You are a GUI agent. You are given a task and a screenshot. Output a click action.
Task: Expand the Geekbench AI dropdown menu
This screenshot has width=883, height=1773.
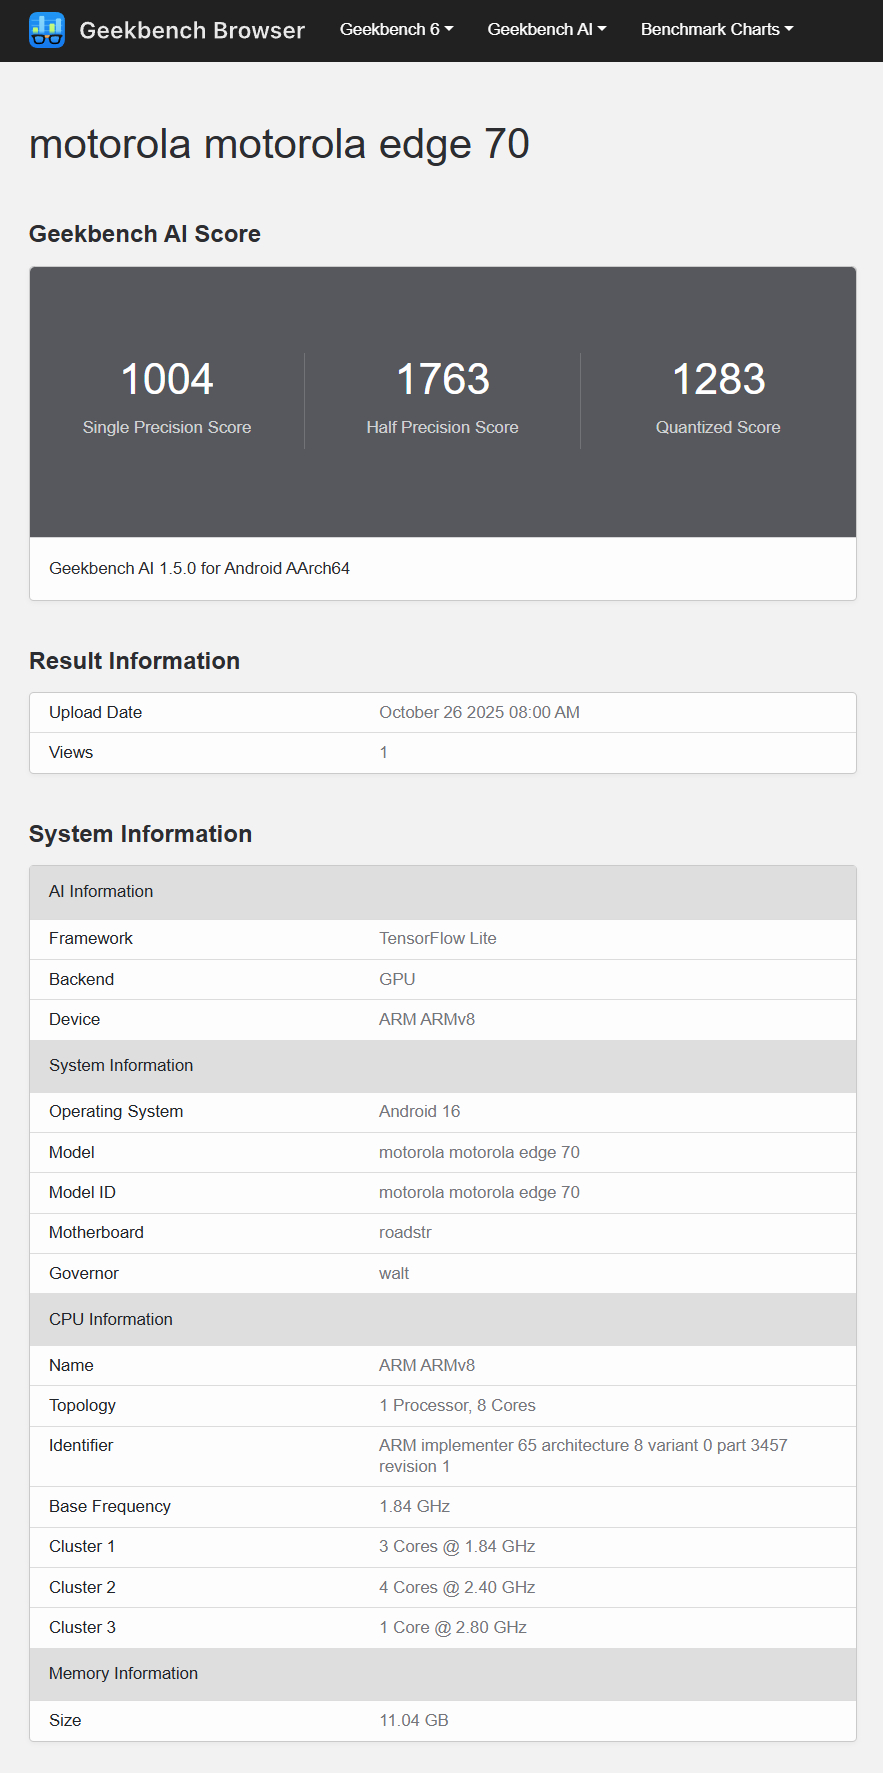click(546, 30)
